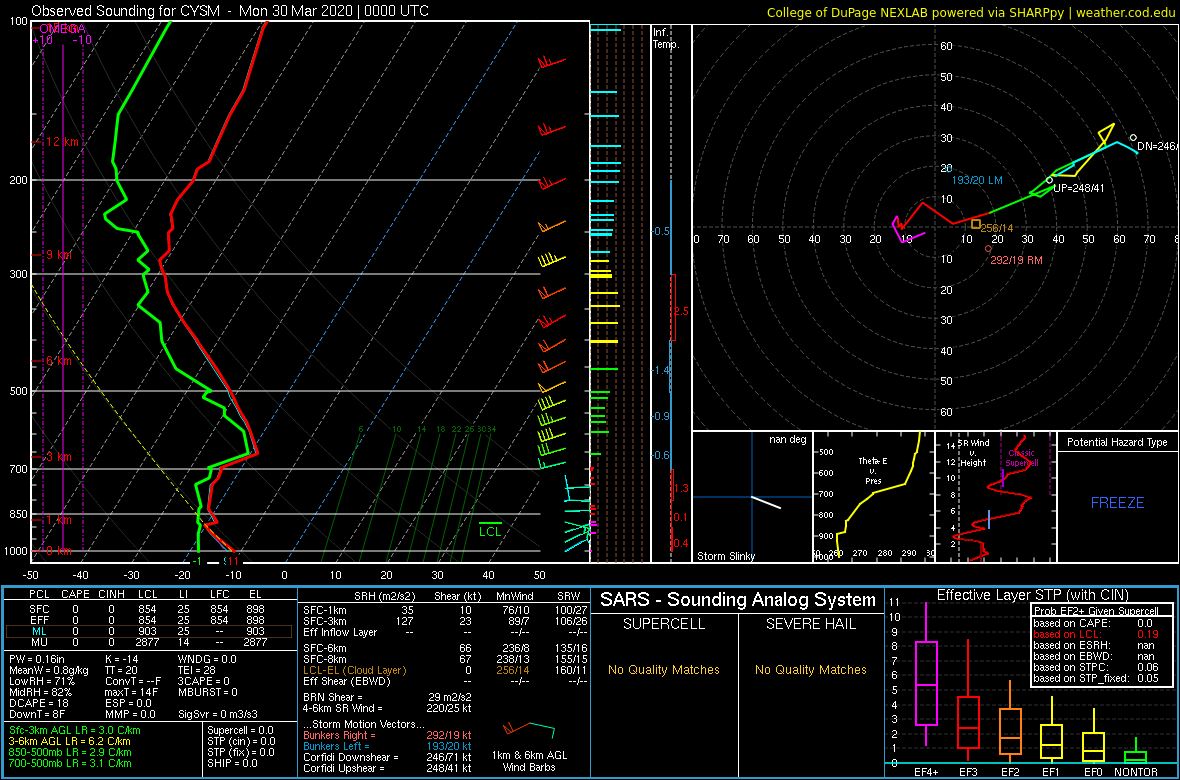
Task: Click the 'Bunkers Right =' storm motion line
Action: (x=387, y=735)
